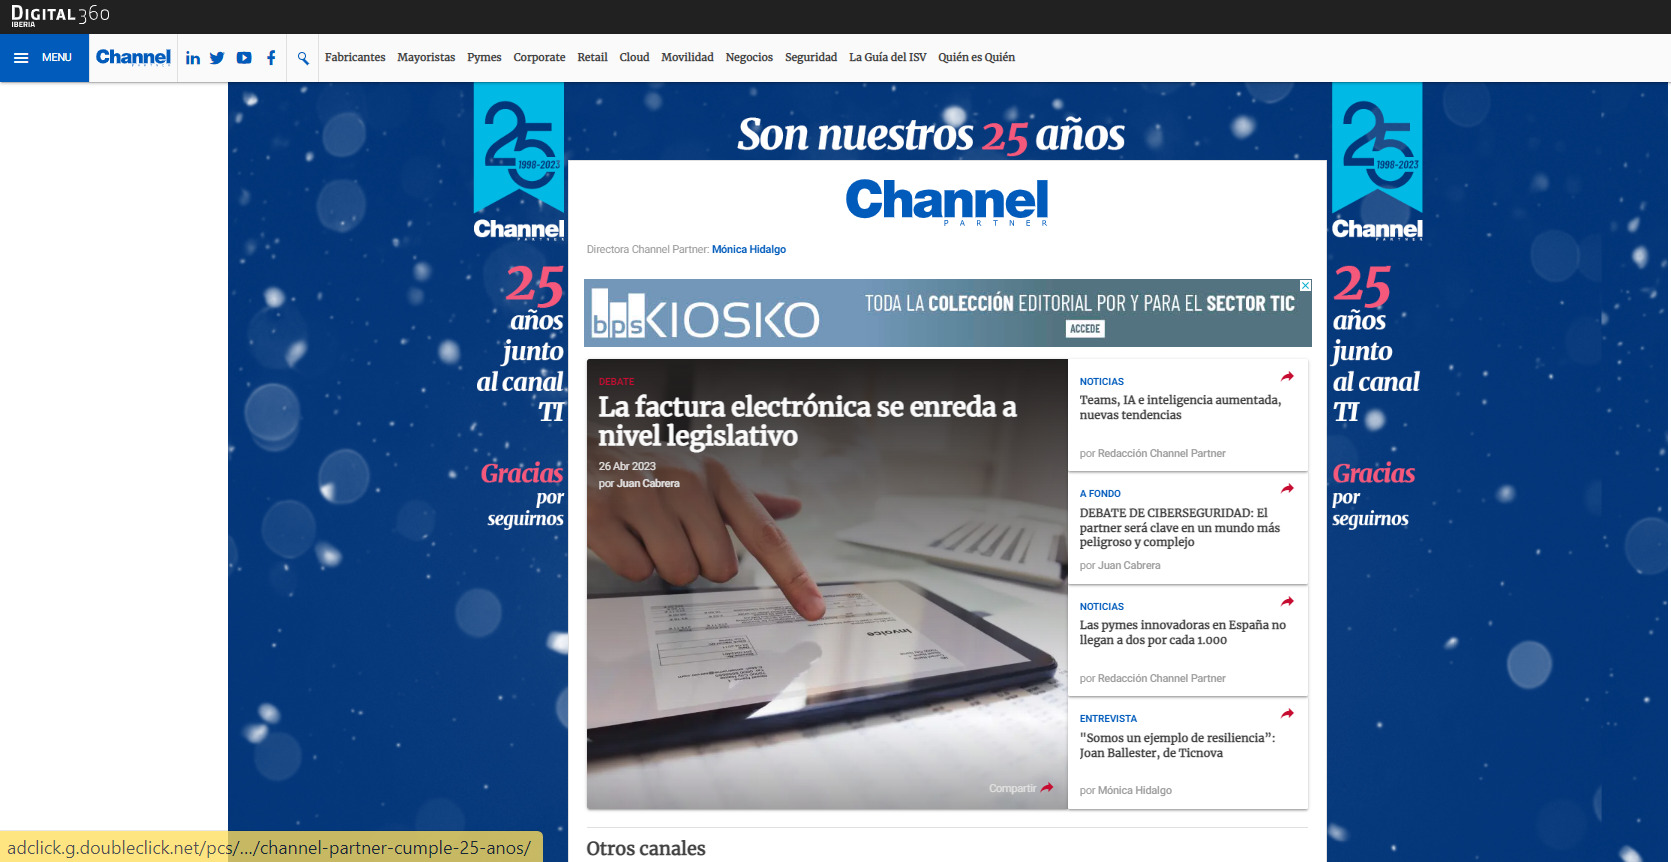The width and height of the screenshot is (1671, 862).
Task: Click the large Channel Partner header logo
Action: coord(947,202)
